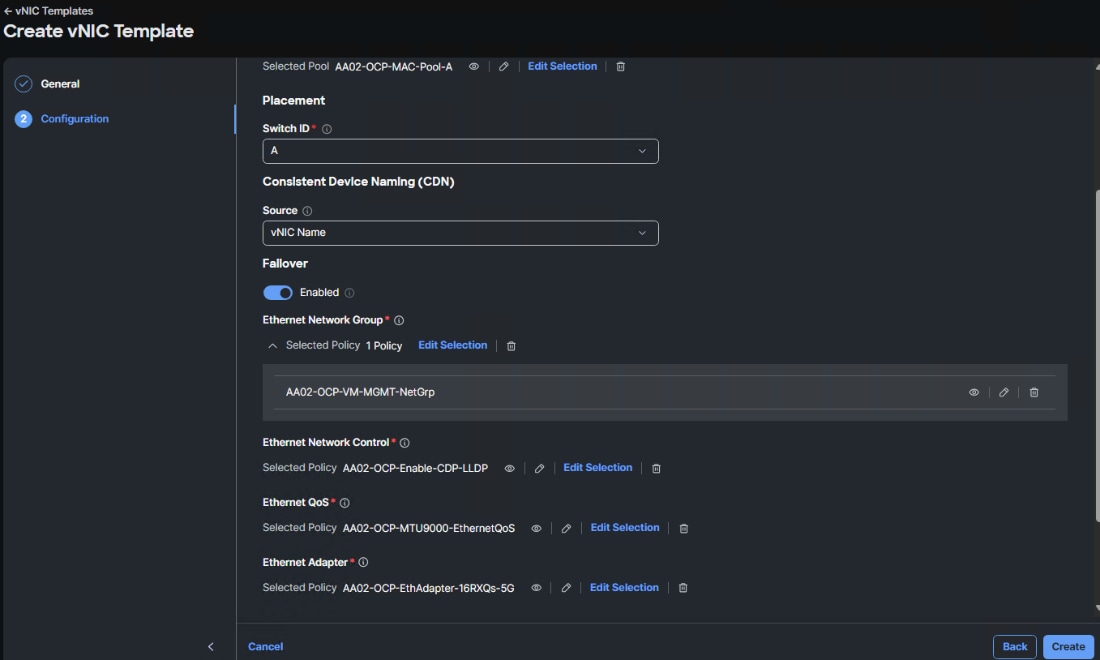
Task: Click Edit Selection for Ethernet QoS
Action: click(x=625, y=527)
